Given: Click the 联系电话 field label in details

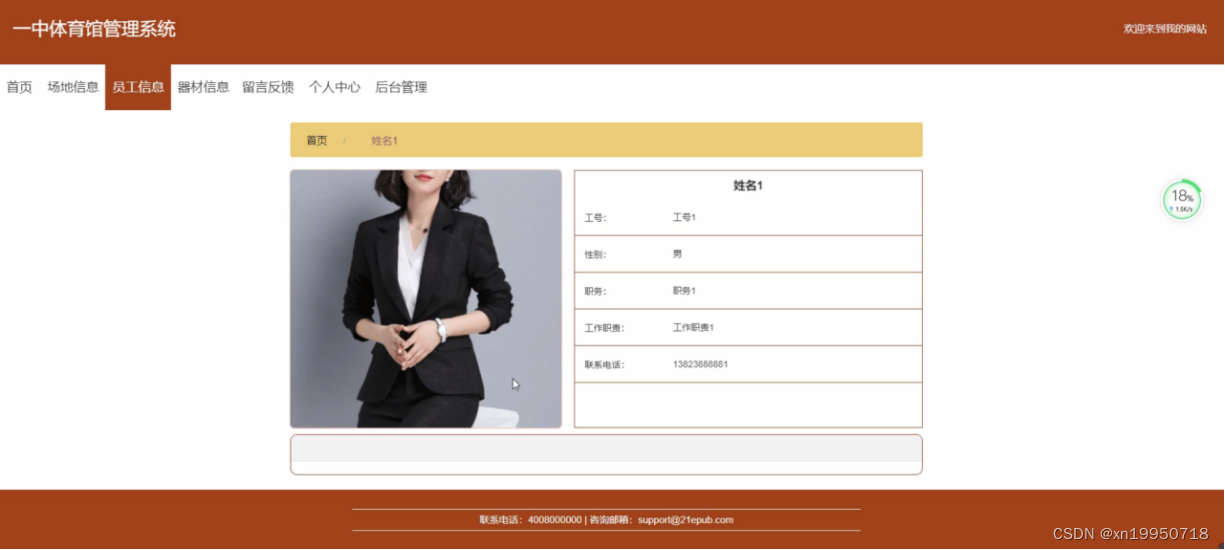Looking at the screenshot, I should click(604, 365).
